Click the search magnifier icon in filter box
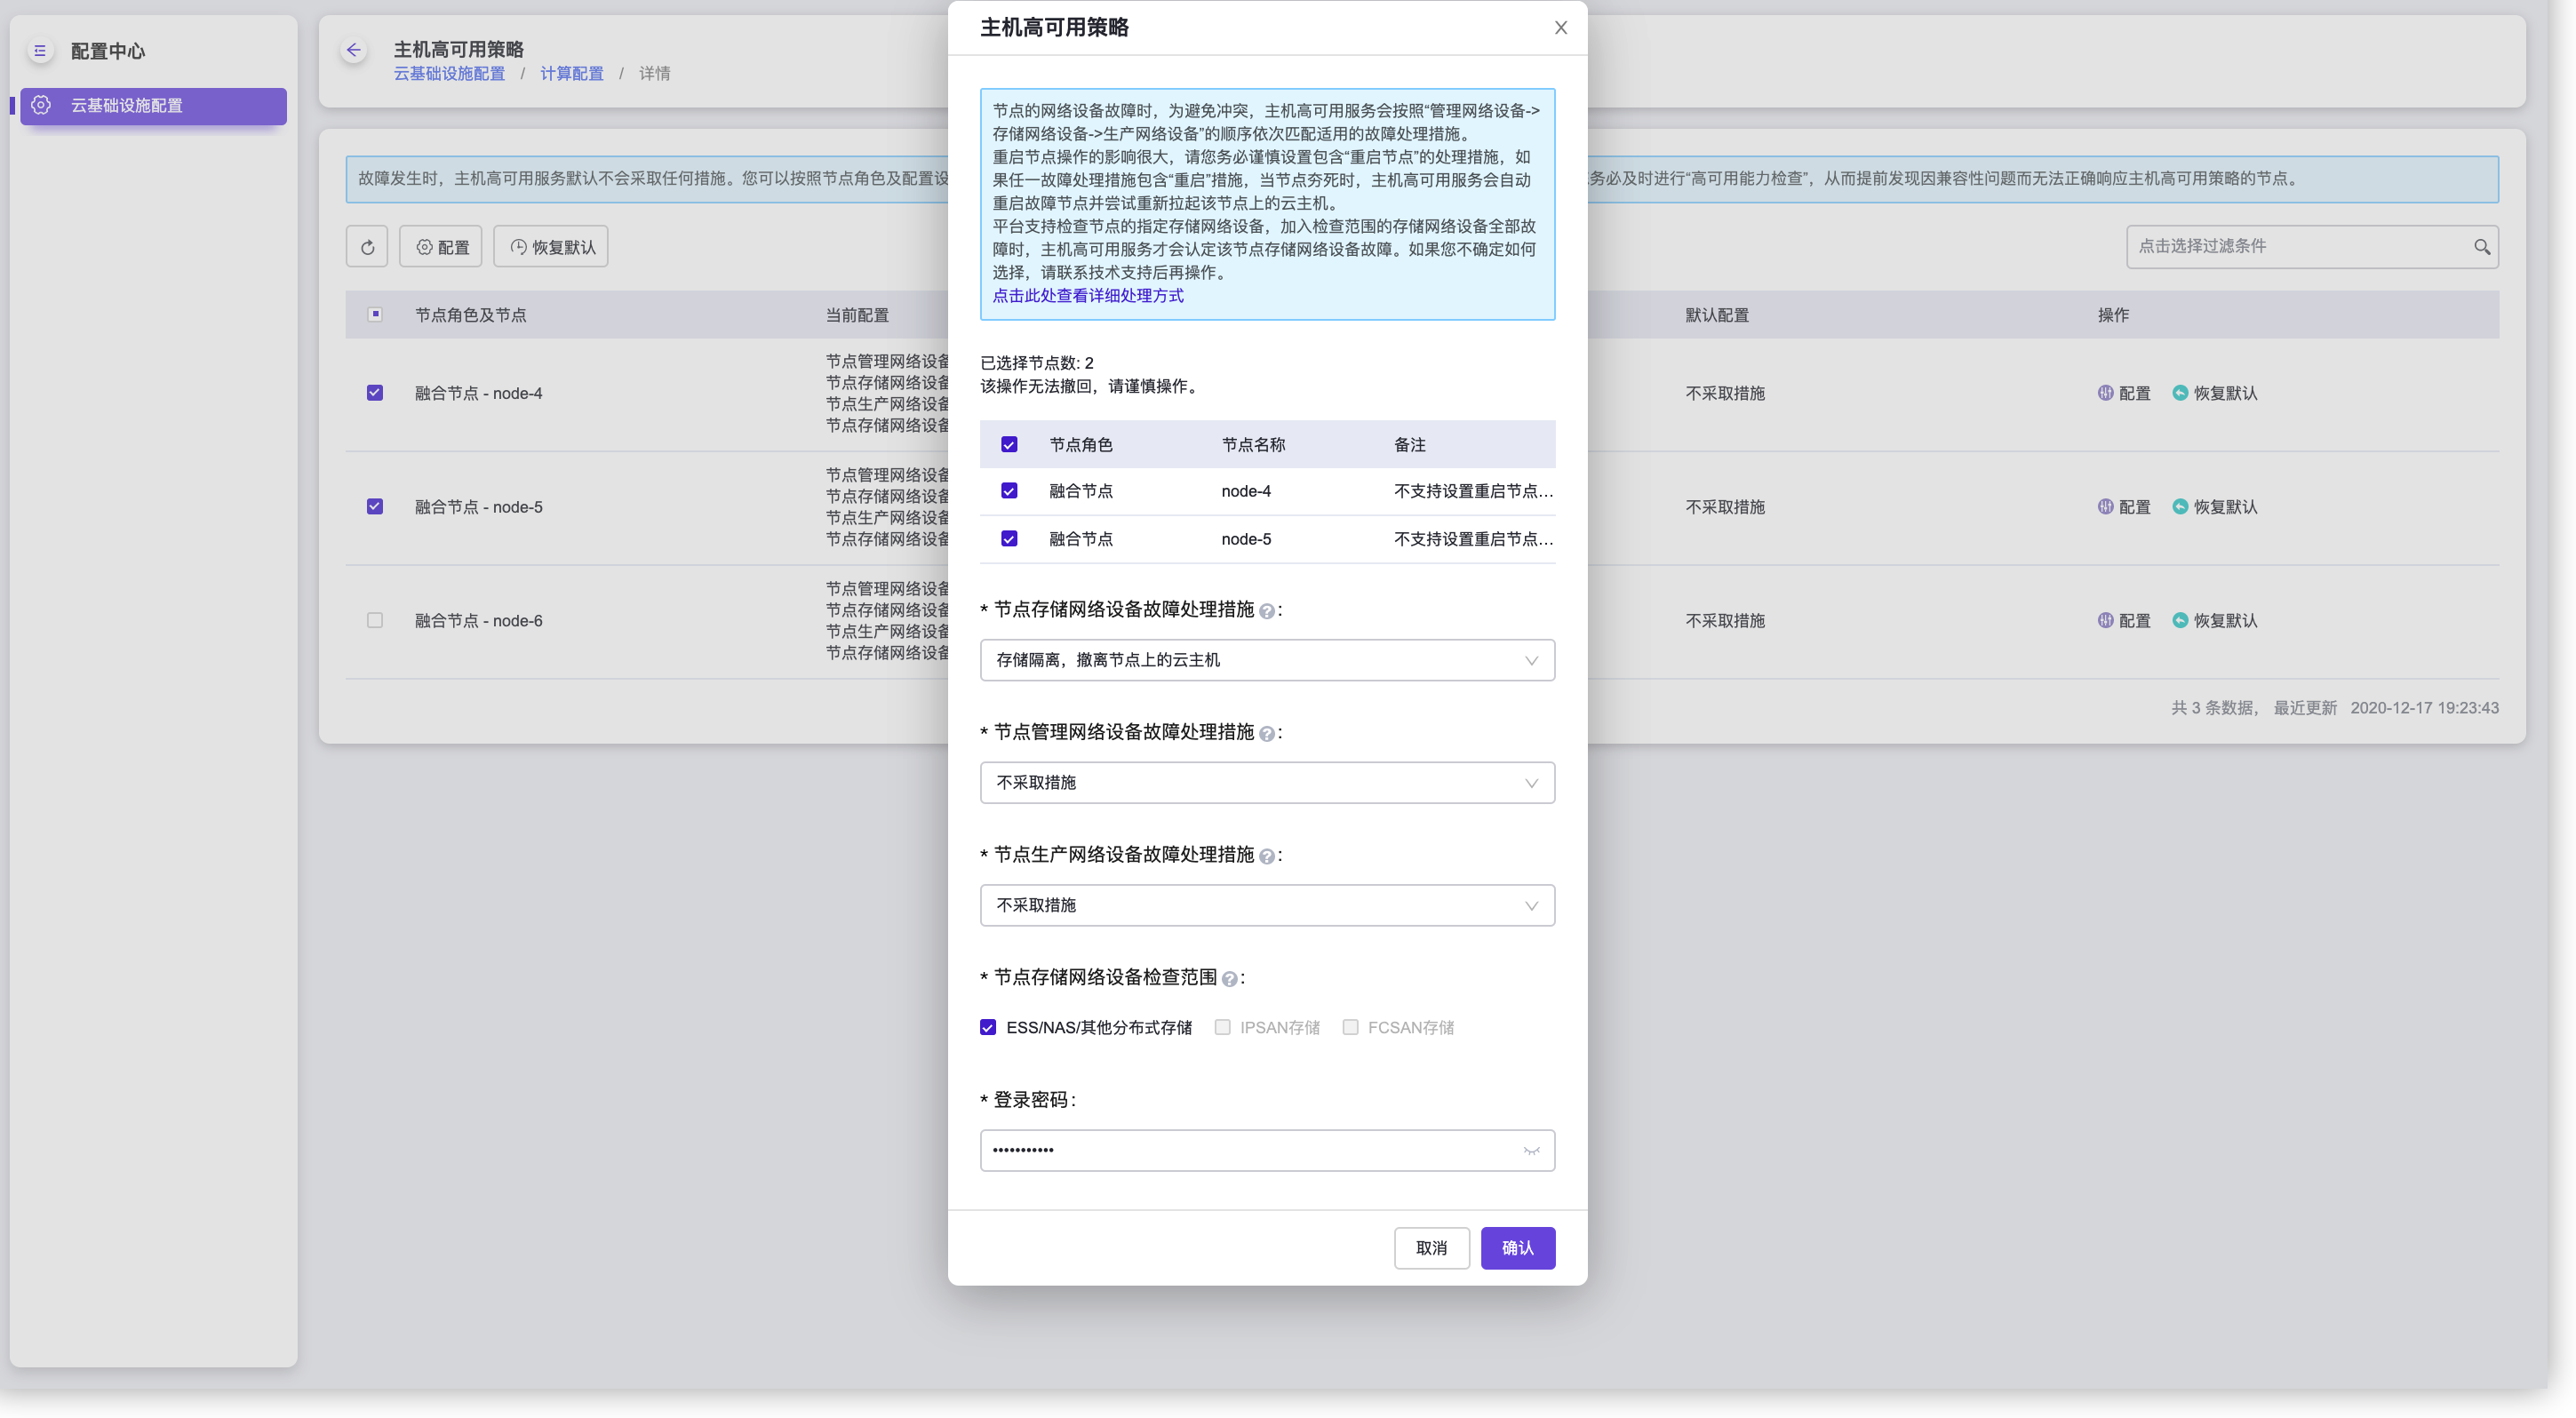This screenshot has height=1418, width=2576. (x=2481, y=247)
